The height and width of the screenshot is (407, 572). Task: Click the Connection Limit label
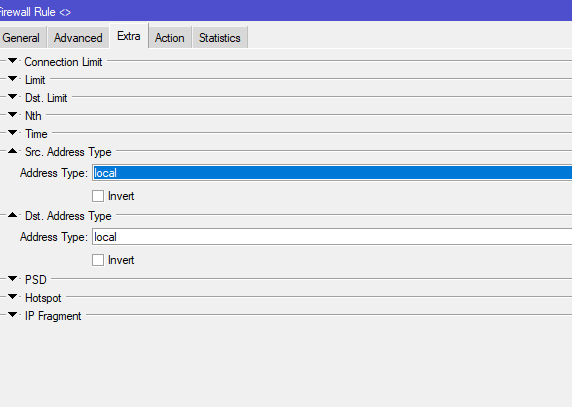[63, 62]
